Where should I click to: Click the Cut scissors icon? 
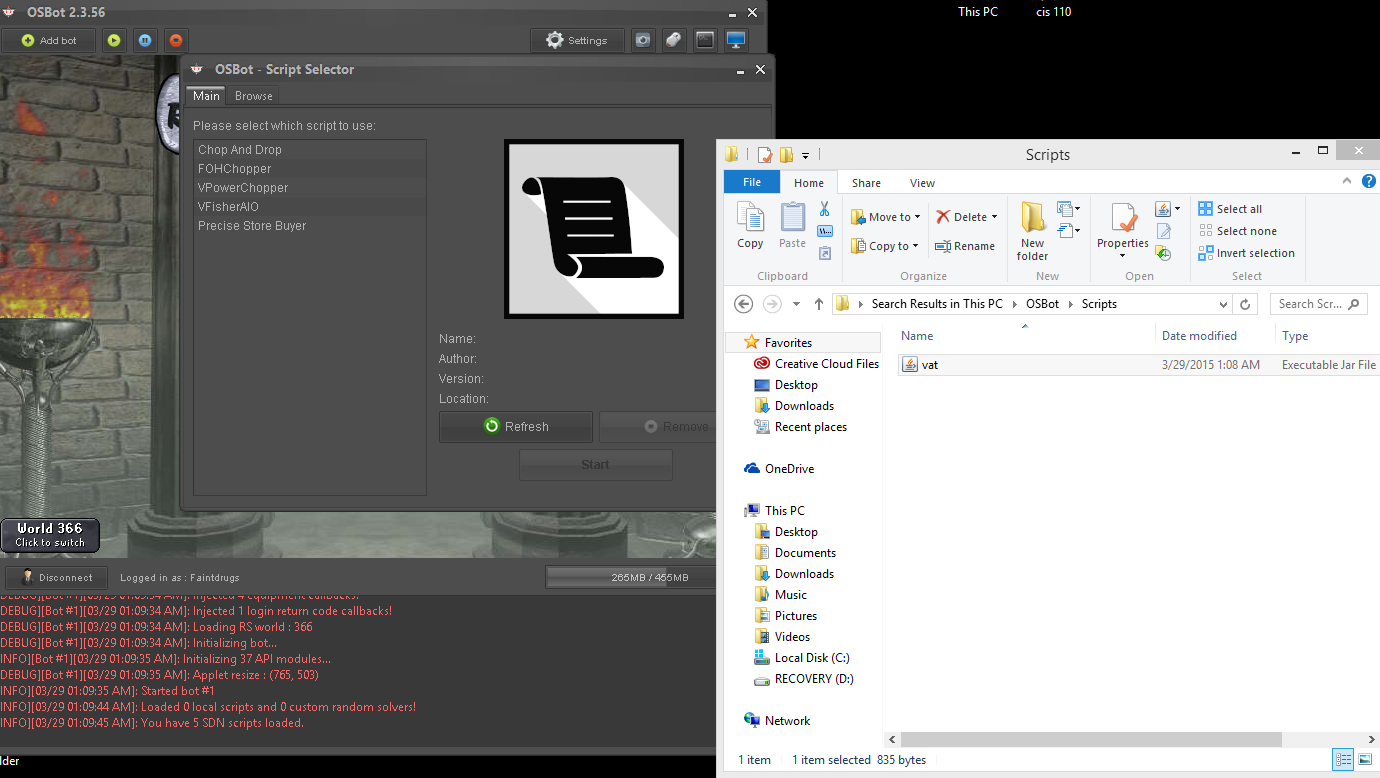[x=825, y=209]
